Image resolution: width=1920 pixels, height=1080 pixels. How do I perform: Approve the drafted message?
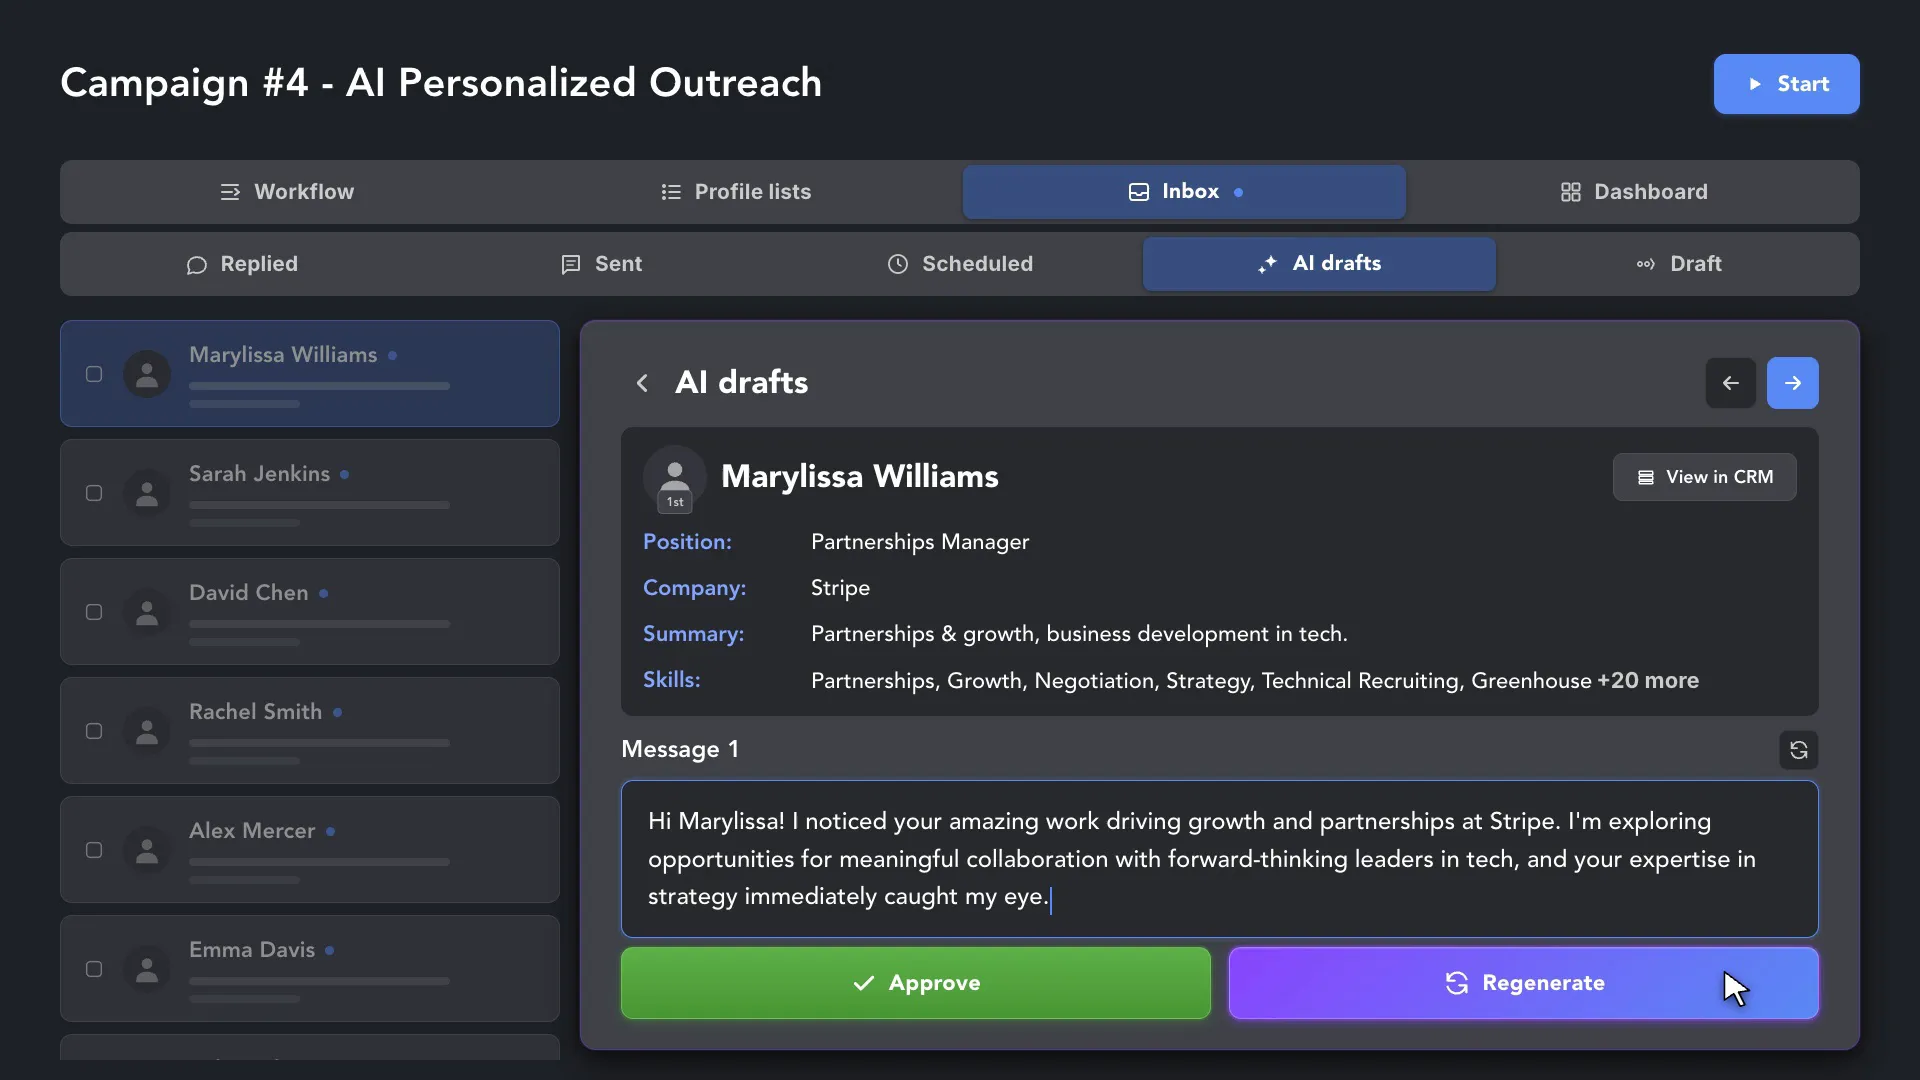[916, 983]
